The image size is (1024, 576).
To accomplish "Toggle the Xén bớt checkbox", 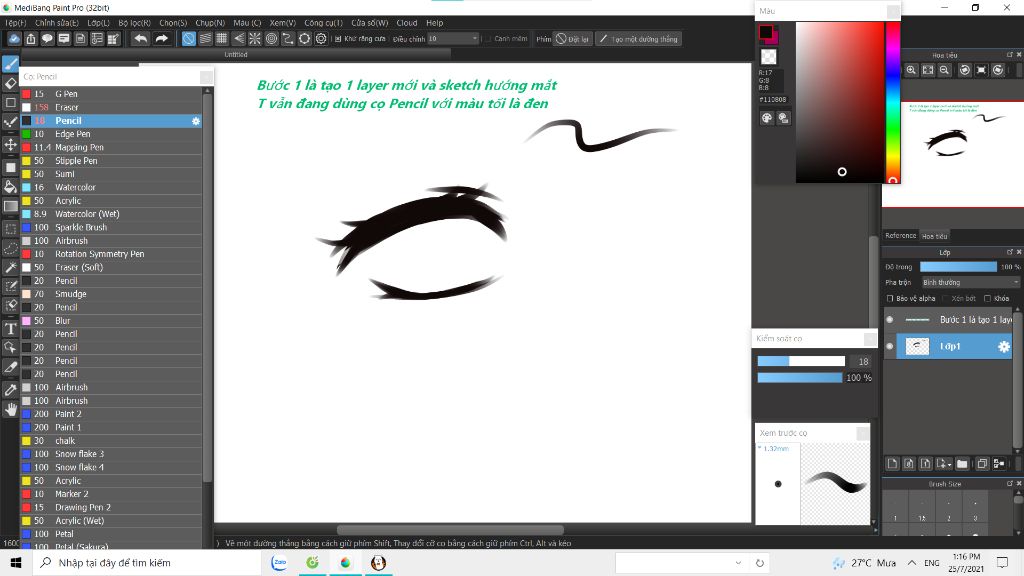I will [x=946, y=298].
